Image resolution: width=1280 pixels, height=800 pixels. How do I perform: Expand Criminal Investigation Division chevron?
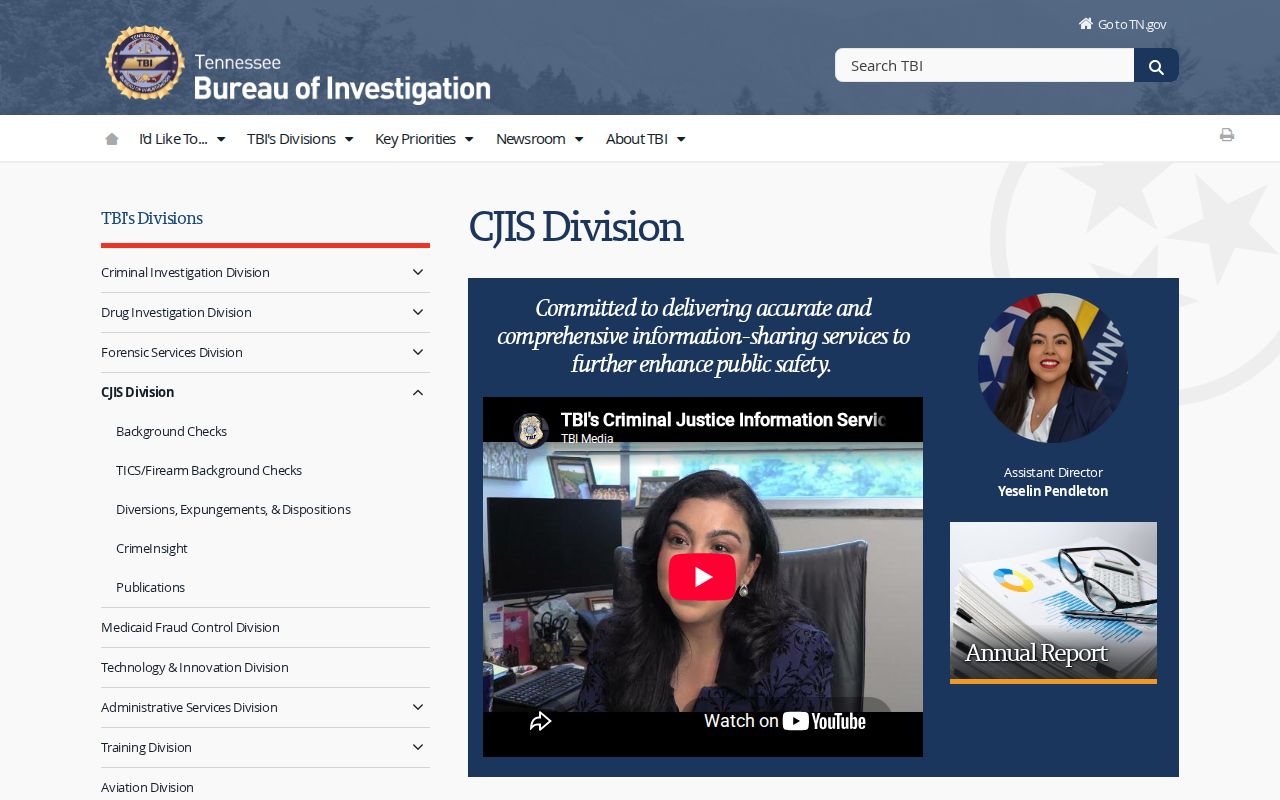click(x=418, y=272)
